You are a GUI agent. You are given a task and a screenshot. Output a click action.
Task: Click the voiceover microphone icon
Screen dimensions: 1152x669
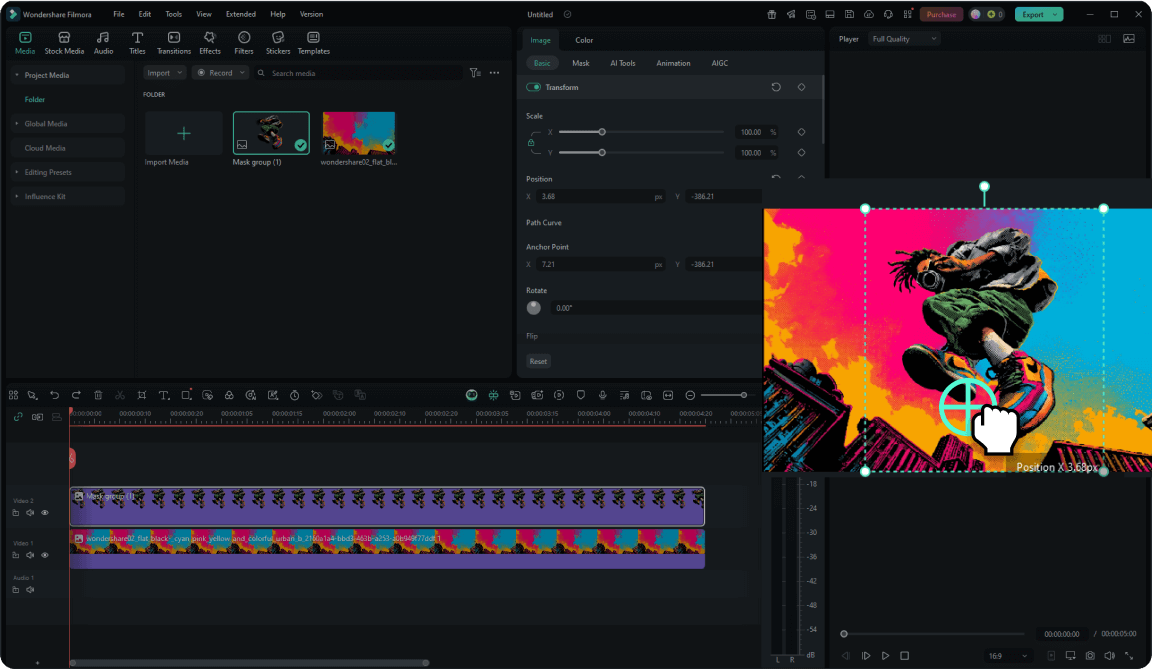[602, 395]
